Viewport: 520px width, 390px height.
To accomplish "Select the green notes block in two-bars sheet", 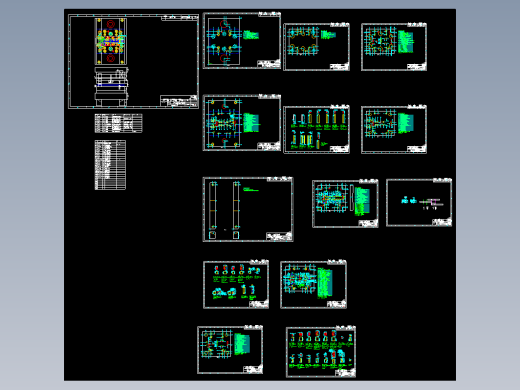I will click(x=251, y=190).
